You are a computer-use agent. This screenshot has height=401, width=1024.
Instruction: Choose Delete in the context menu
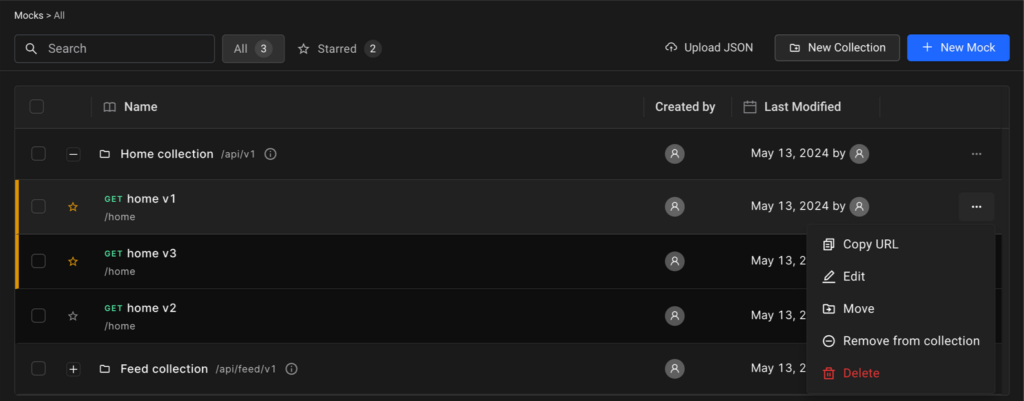pos(860,373)
